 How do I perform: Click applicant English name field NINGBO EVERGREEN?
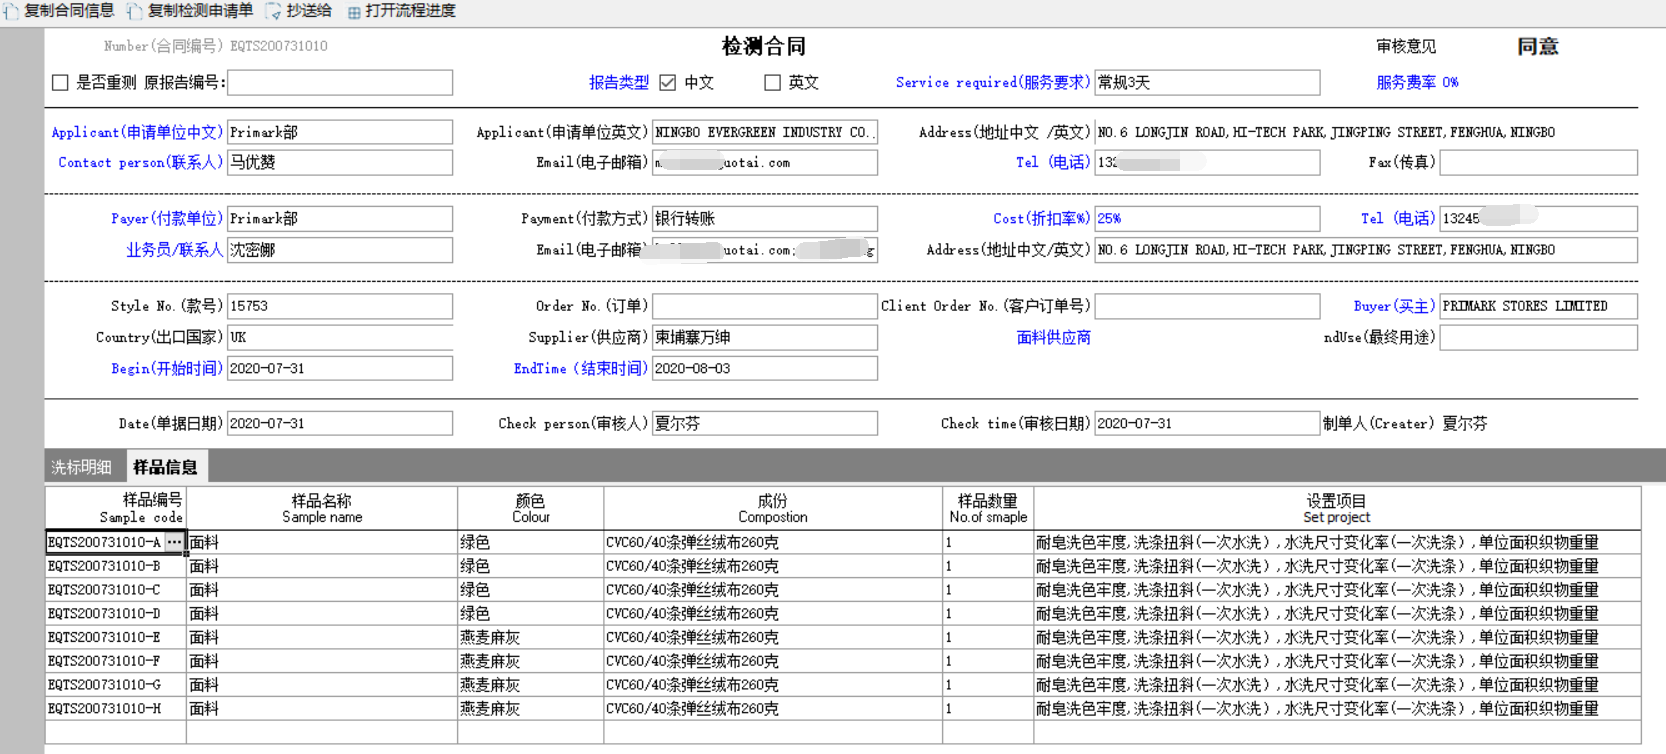tap(765, 132)
